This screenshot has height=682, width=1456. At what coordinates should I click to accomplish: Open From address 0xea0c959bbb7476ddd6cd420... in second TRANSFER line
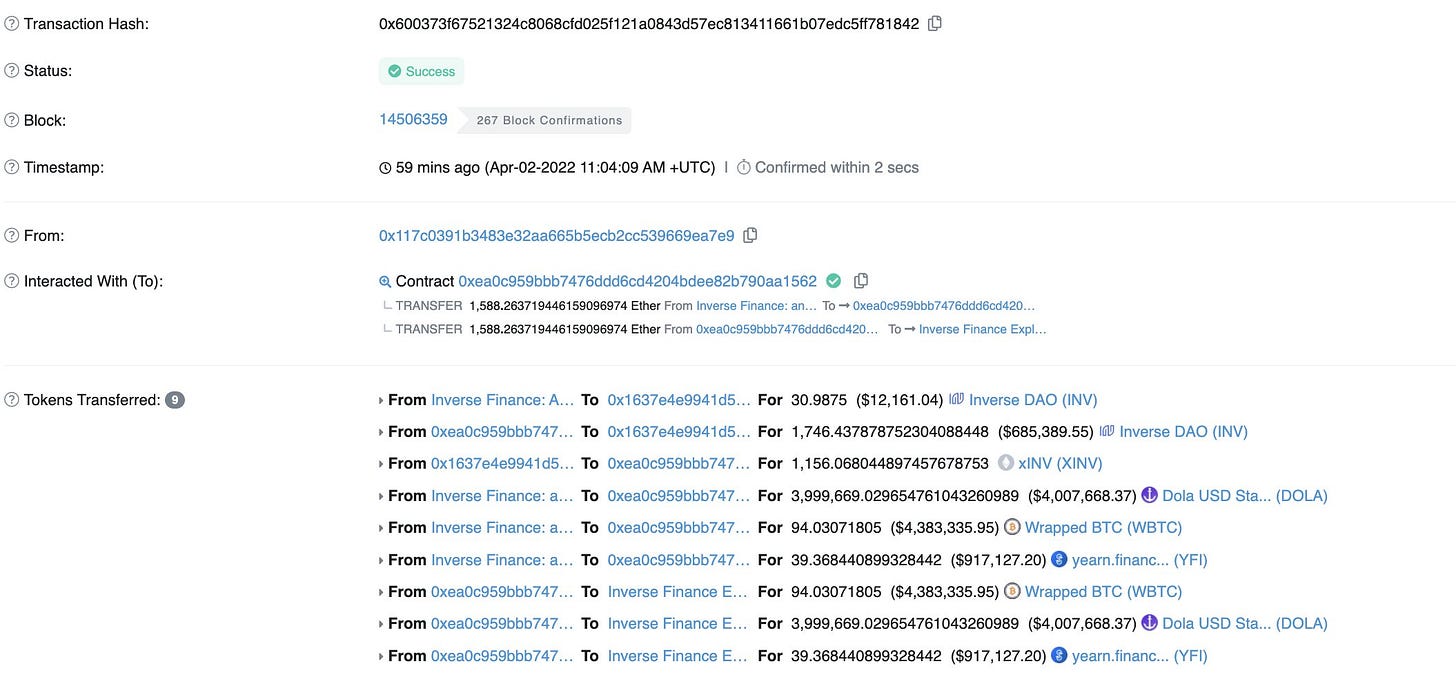pos(787,329)
